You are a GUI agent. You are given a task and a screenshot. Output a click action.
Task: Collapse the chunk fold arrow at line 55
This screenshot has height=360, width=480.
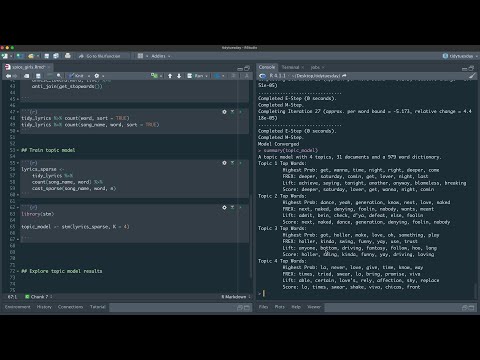[x=18, y=163]
